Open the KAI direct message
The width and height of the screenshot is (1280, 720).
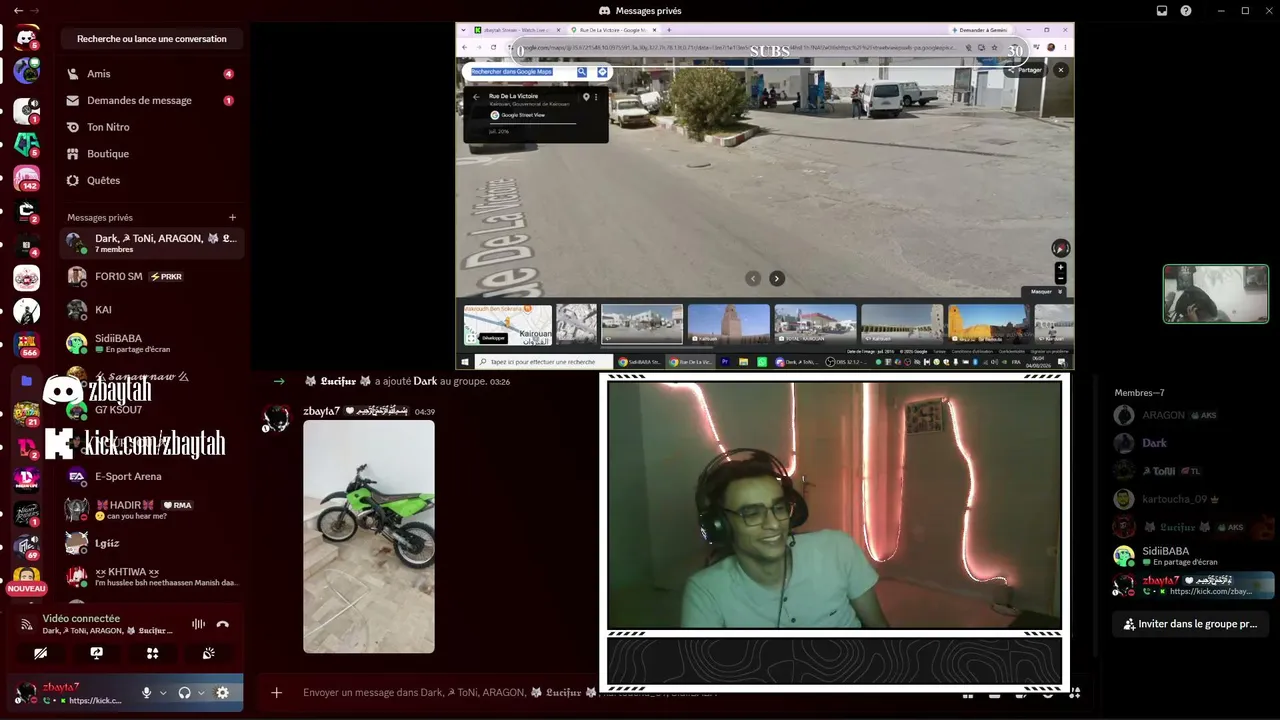tap(152, 310)
